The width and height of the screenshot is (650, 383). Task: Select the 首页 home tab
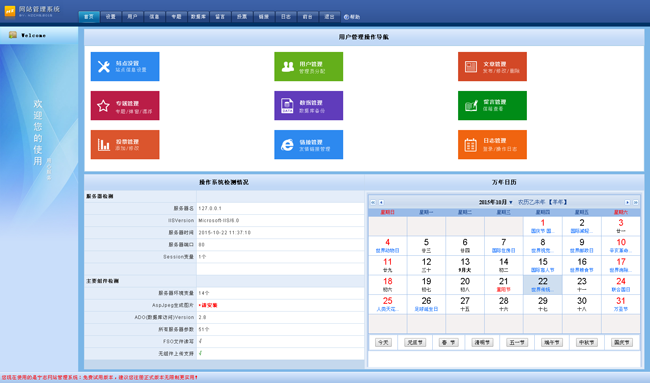click(89, 17)
